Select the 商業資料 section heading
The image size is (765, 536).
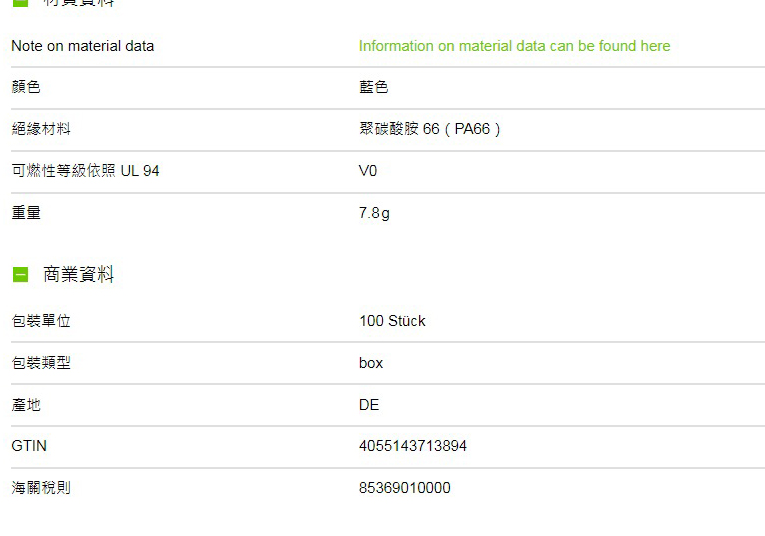click(79, 274)
